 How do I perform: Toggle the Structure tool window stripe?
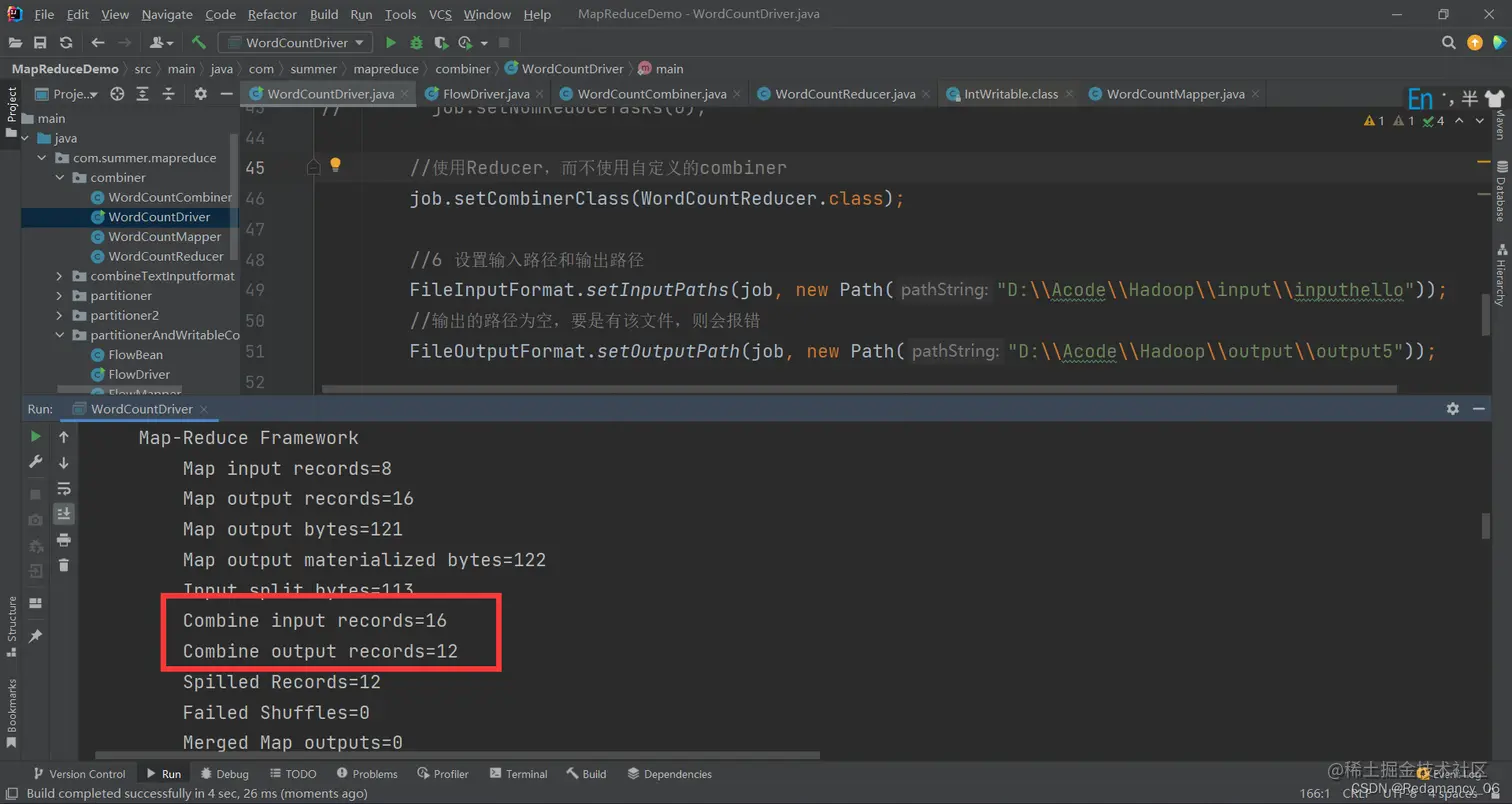(12, 626)
